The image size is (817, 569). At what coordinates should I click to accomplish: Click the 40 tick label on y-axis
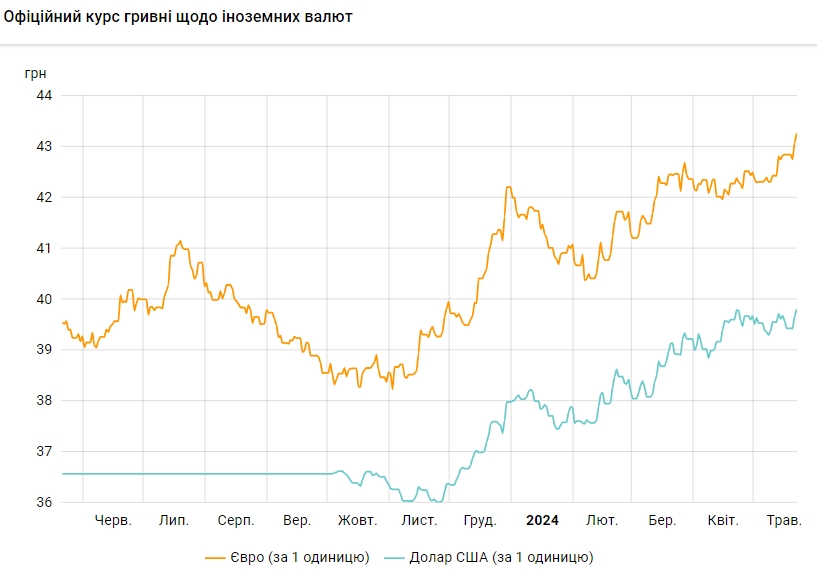pyautogui.click(x=43, y=299)
